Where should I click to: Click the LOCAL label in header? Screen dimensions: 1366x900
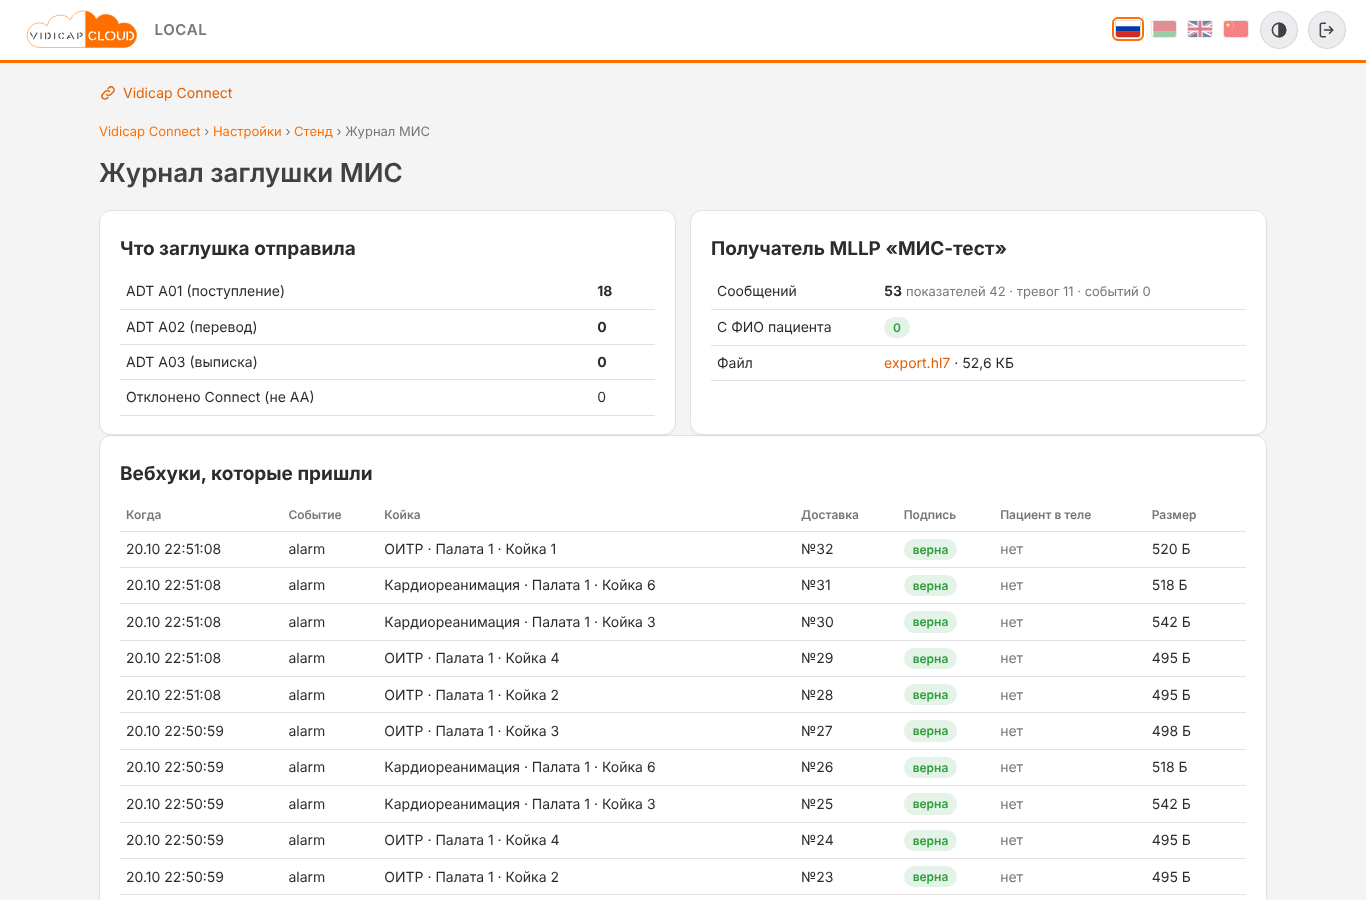click(180, 30)
